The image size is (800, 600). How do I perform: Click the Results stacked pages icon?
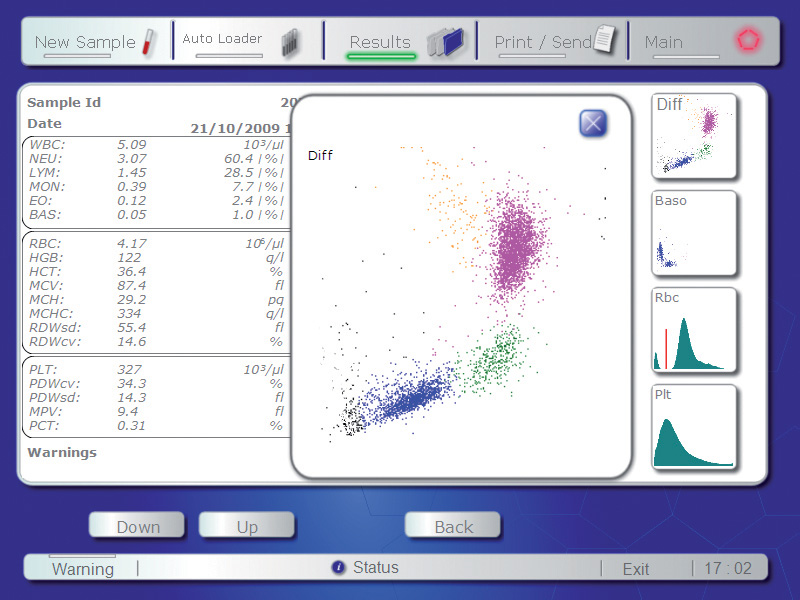coord(446,41)
